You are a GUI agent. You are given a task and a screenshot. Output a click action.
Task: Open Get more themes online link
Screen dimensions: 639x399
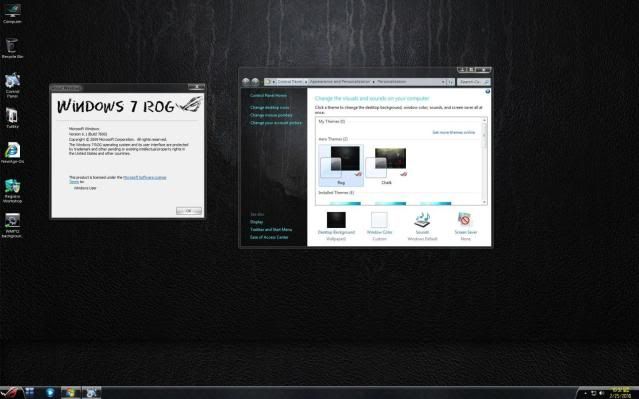[x=454, y=132]
